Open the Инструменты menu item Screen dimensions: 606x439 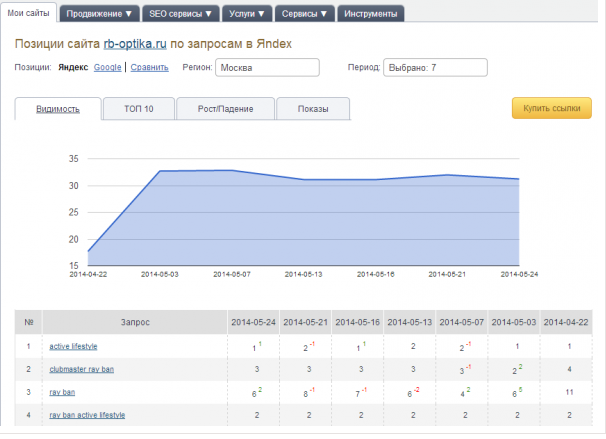pyautogui.click(x=371, y=14)
